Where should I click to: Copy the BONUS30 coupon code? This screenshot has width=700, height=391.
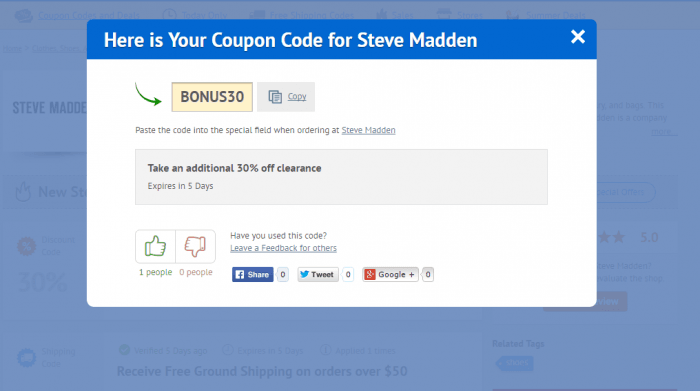(x=286, y=96)
